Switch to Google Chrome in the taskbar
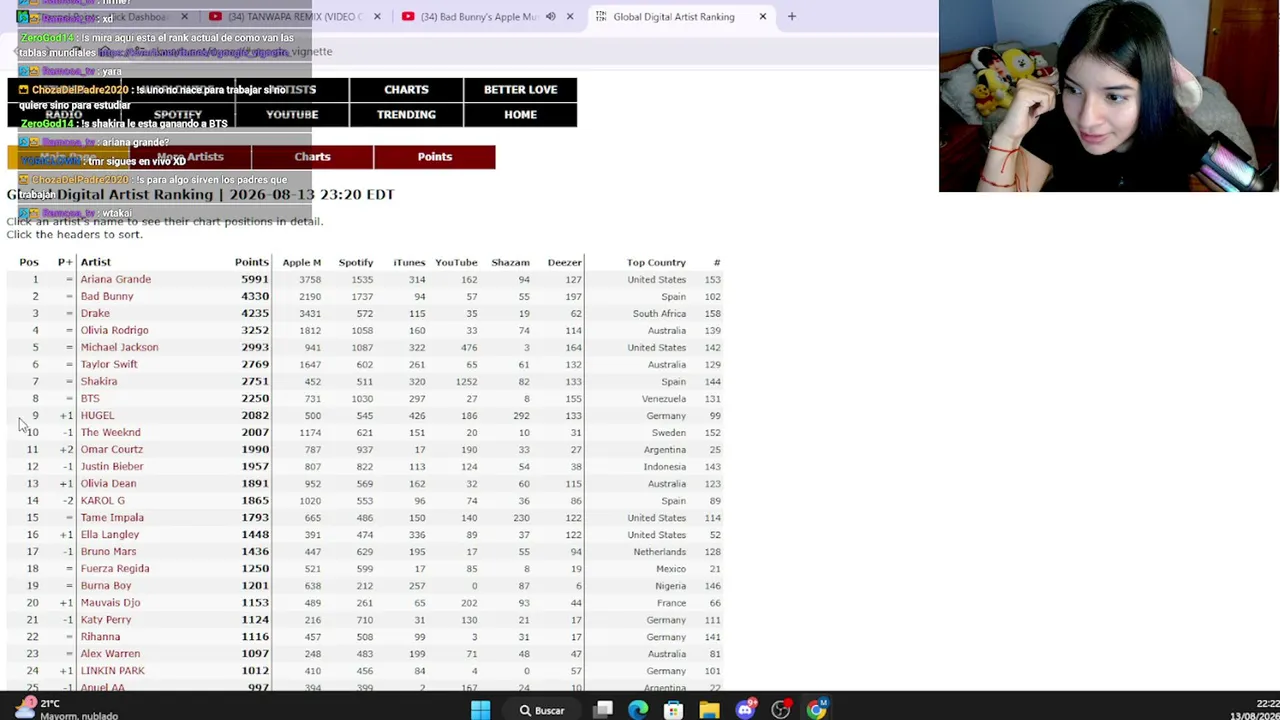The width and height of the screenshot is (1280, 720). click(x=817, y=710)
